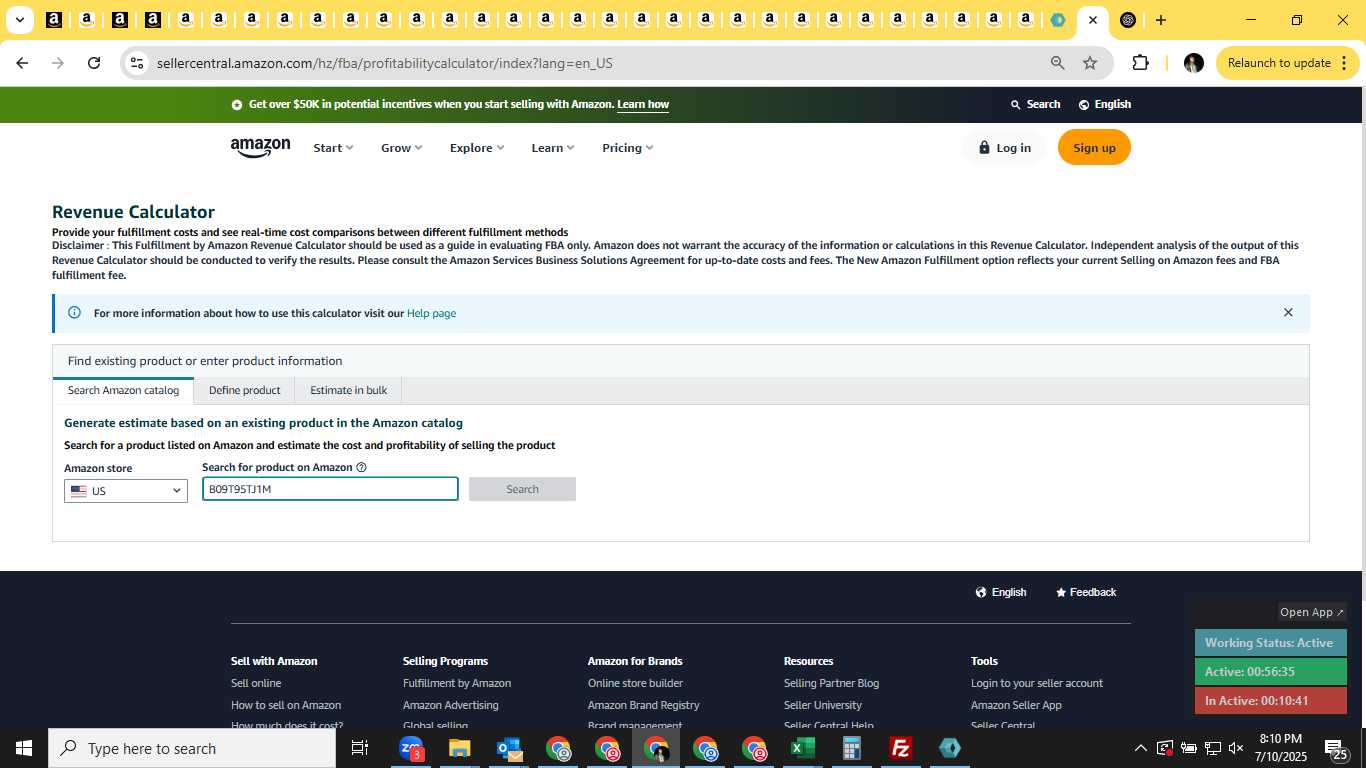Click the info icon in the help banner
The width and height of the screenshot is (1366, 768).
74,313
